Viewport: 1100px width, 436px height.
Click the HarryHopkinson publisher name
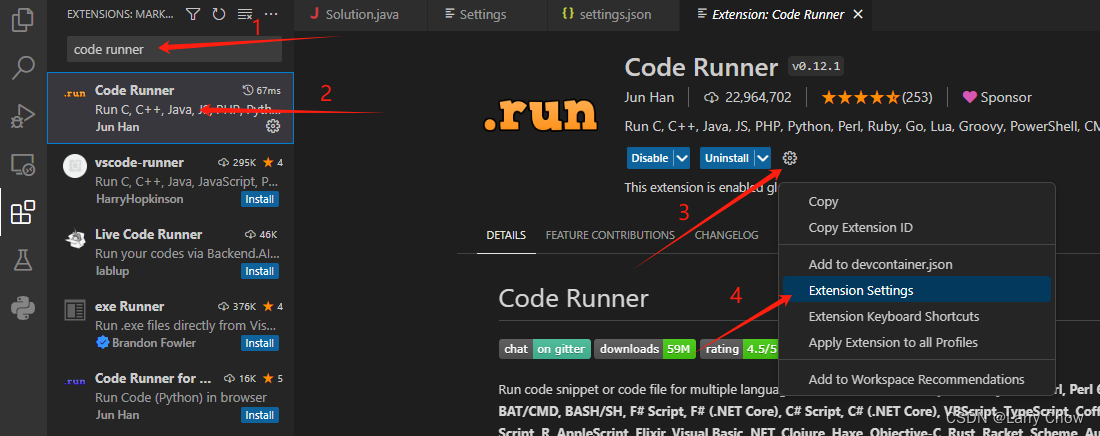[139, 199]
